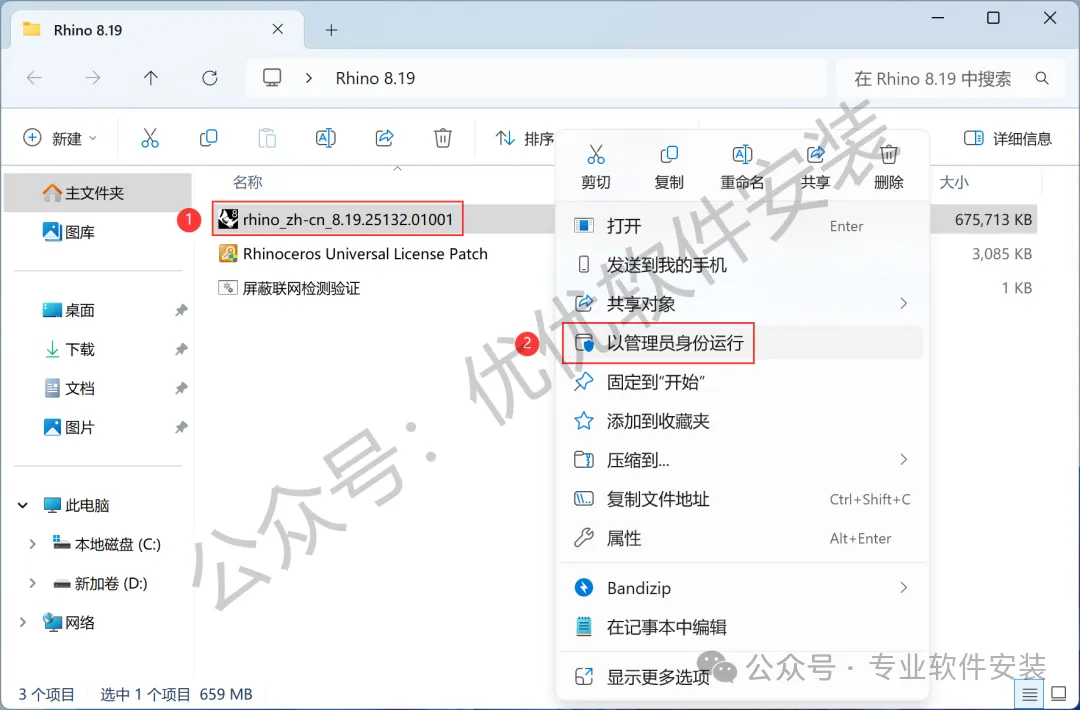This screenshot has height=710, width=1080.
Task: Click the rhino installer file icon
Action: coord(228,219)
